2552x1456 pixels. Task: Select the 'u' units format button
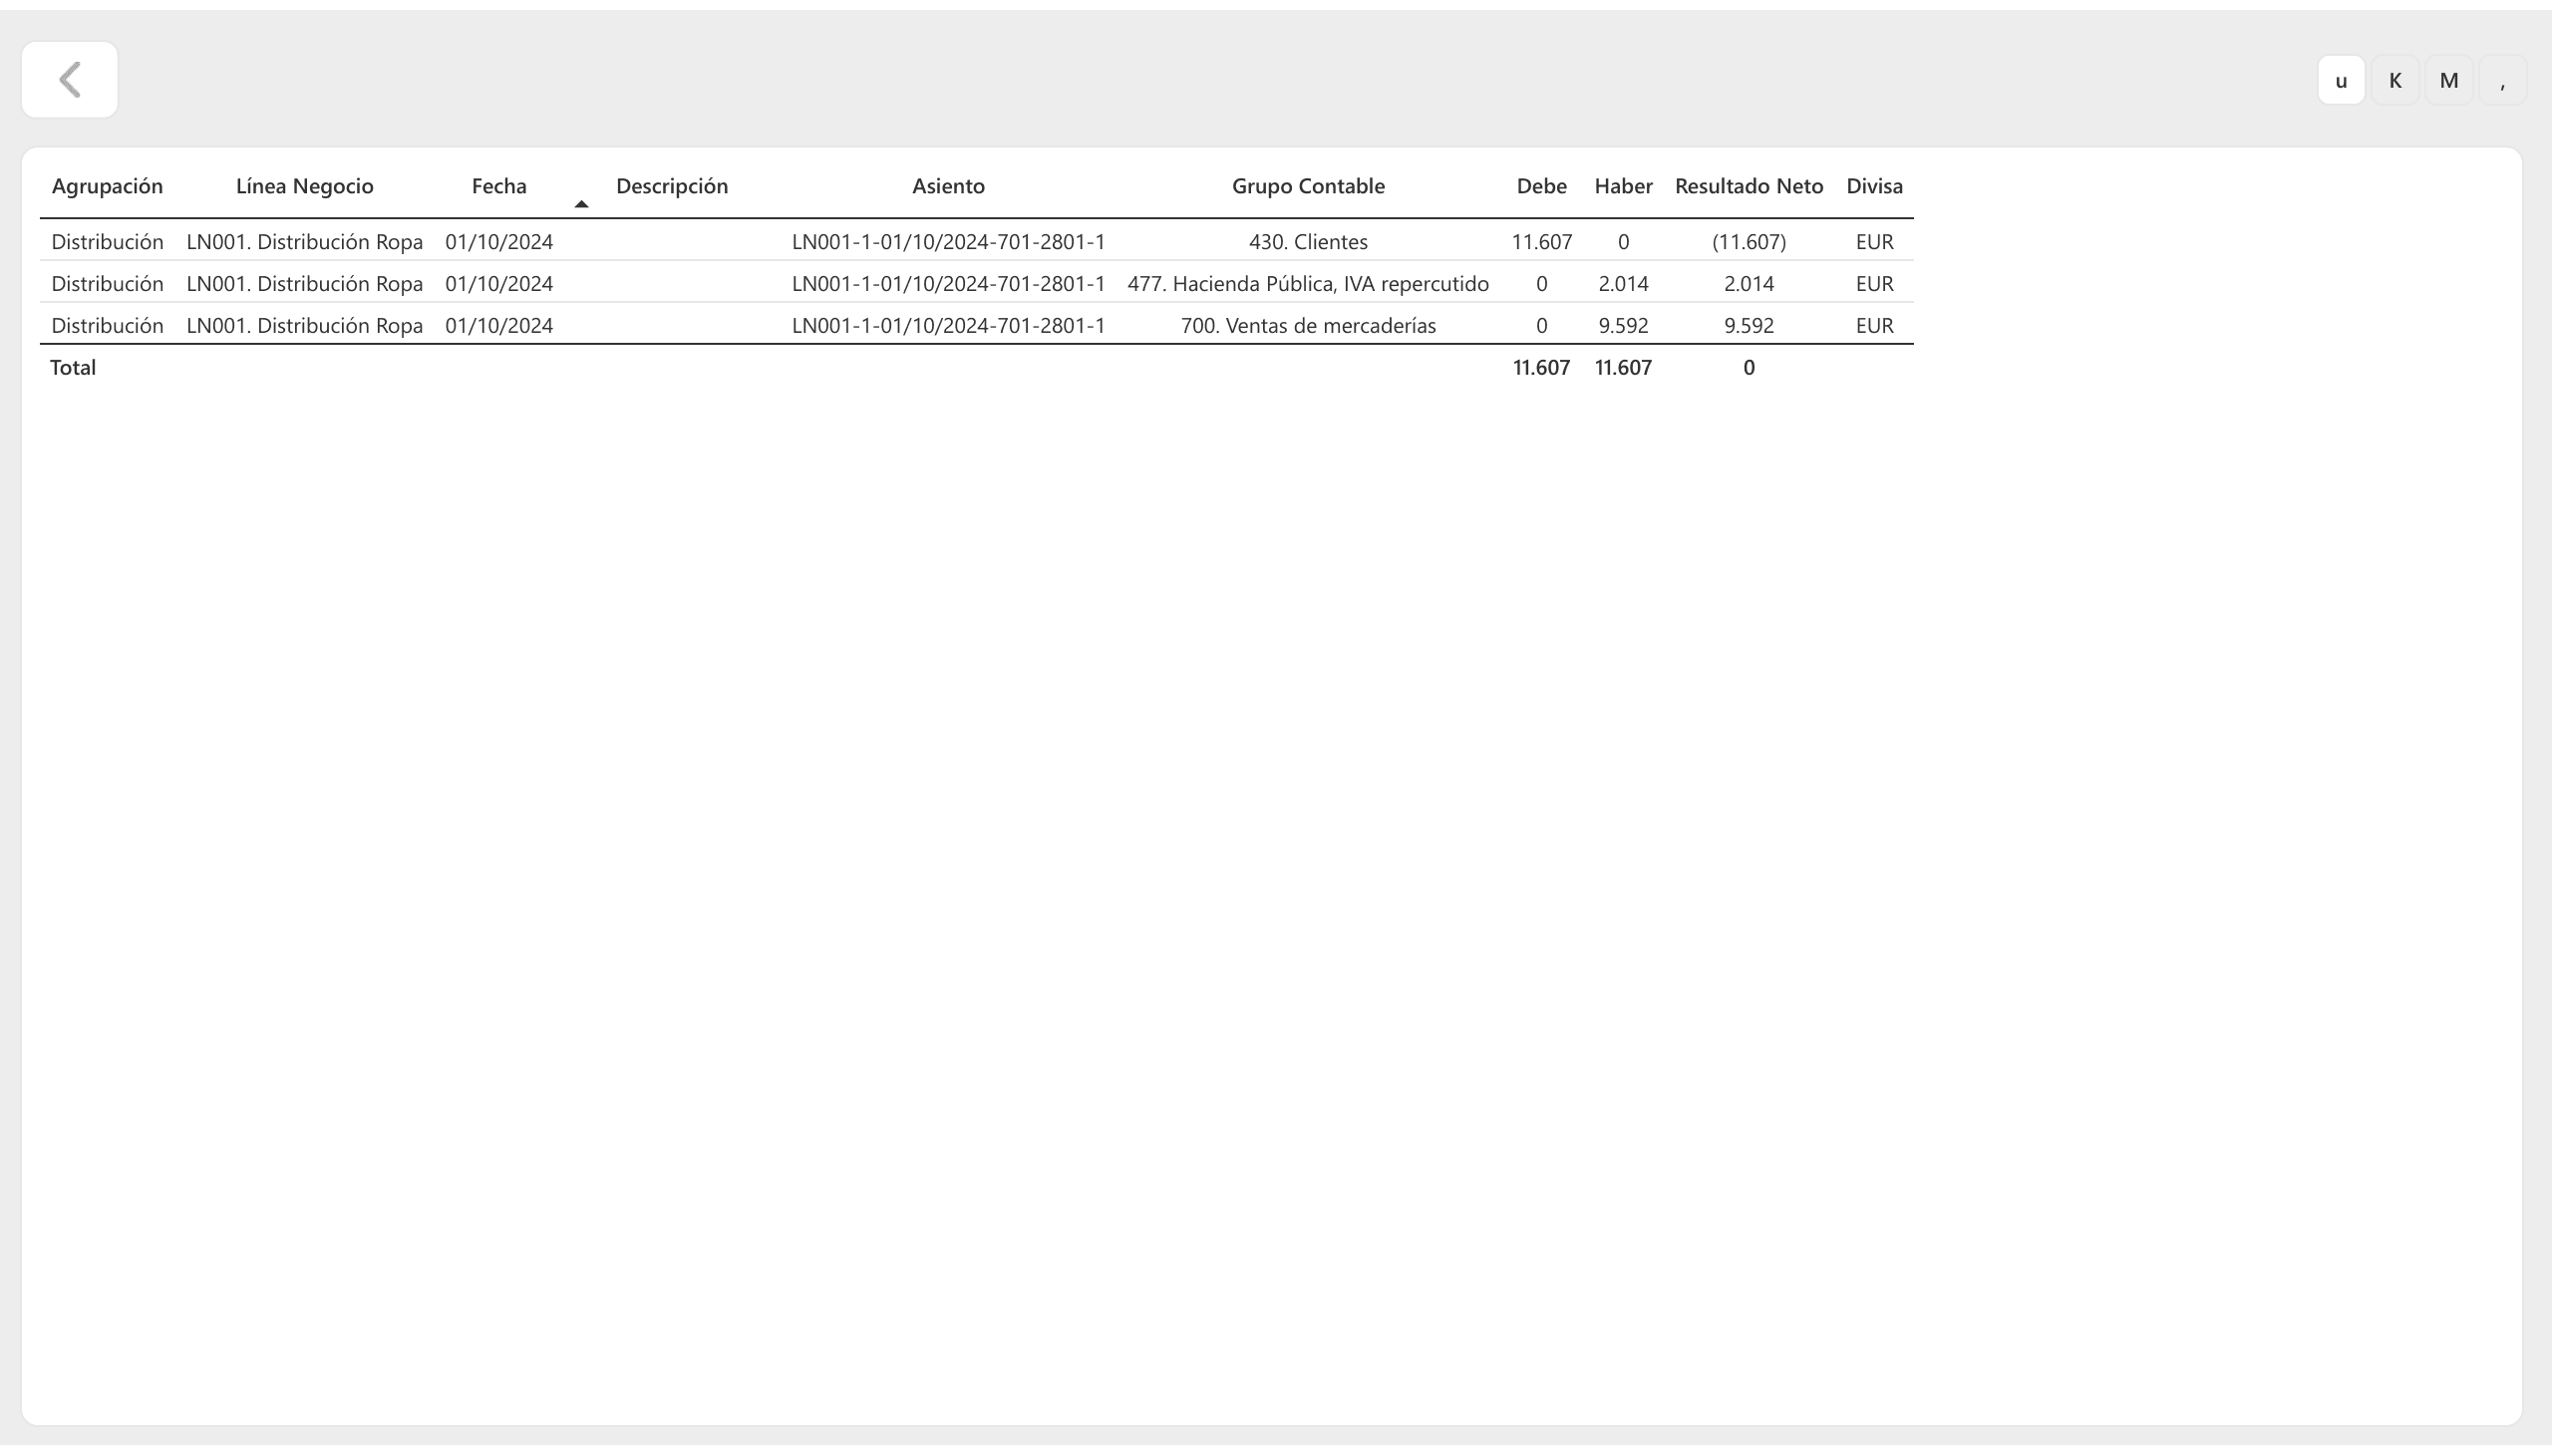click(2341, 81)
